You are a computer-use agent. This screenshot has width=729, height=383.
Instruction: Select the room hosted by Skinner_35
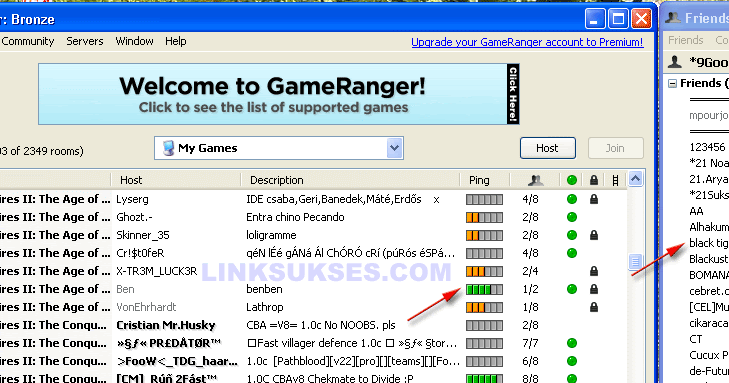click(x=313, y=235)
